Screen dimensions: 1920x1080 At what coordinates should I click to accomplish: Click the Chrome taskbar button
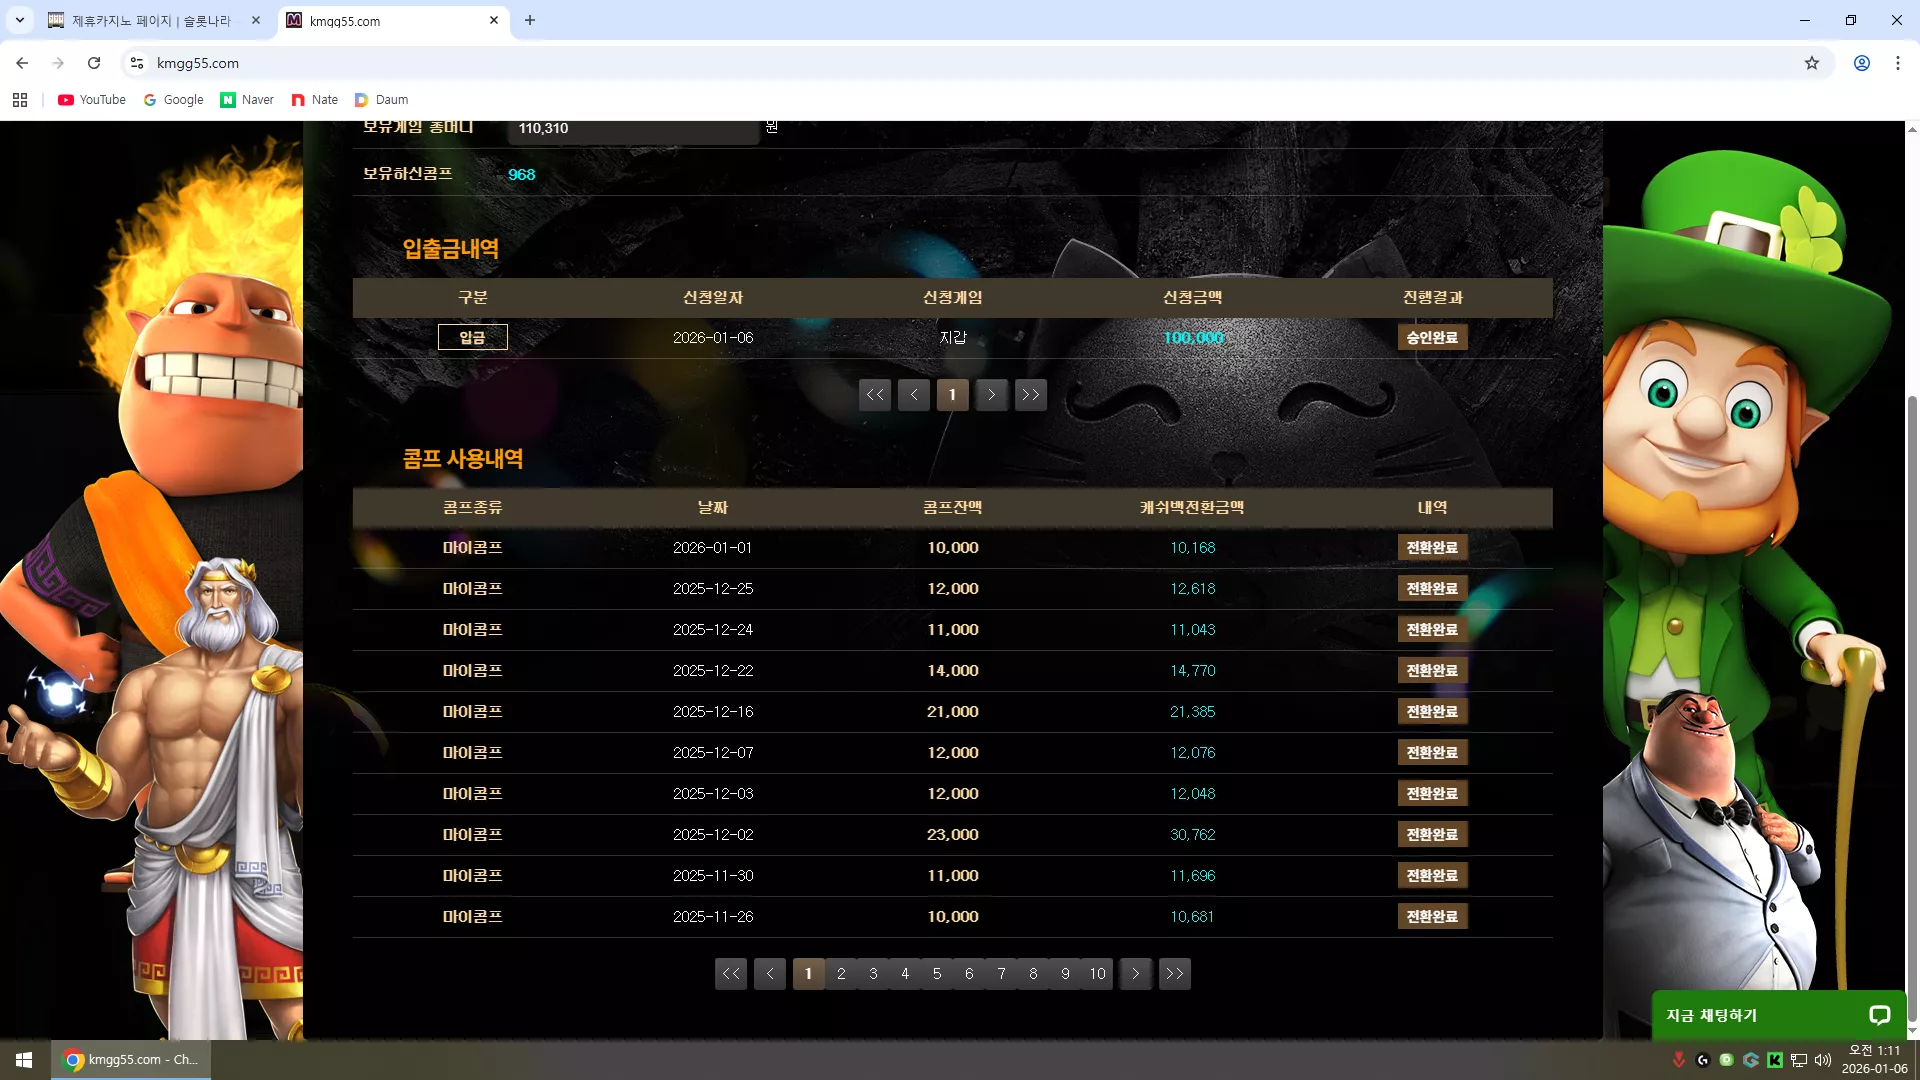point(131,1060)
